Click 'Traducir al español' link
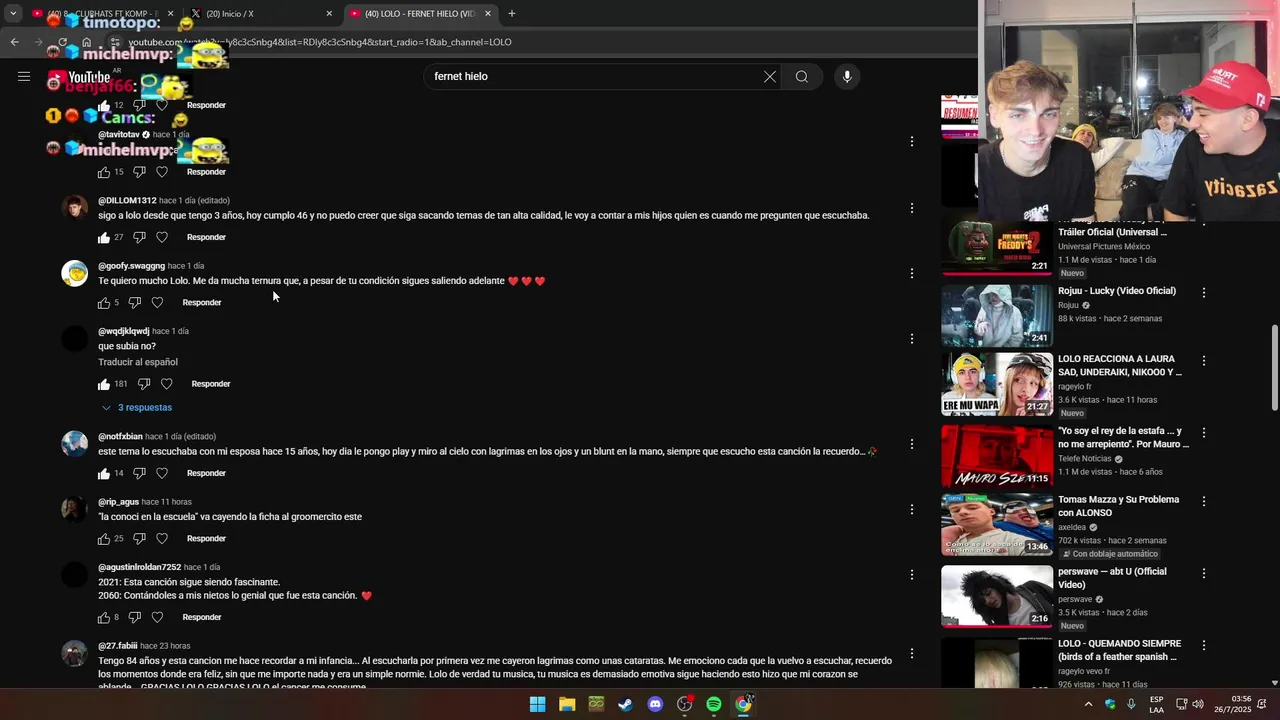The width and height of the screenshot is (1280, 720). (x=138, y=362)
